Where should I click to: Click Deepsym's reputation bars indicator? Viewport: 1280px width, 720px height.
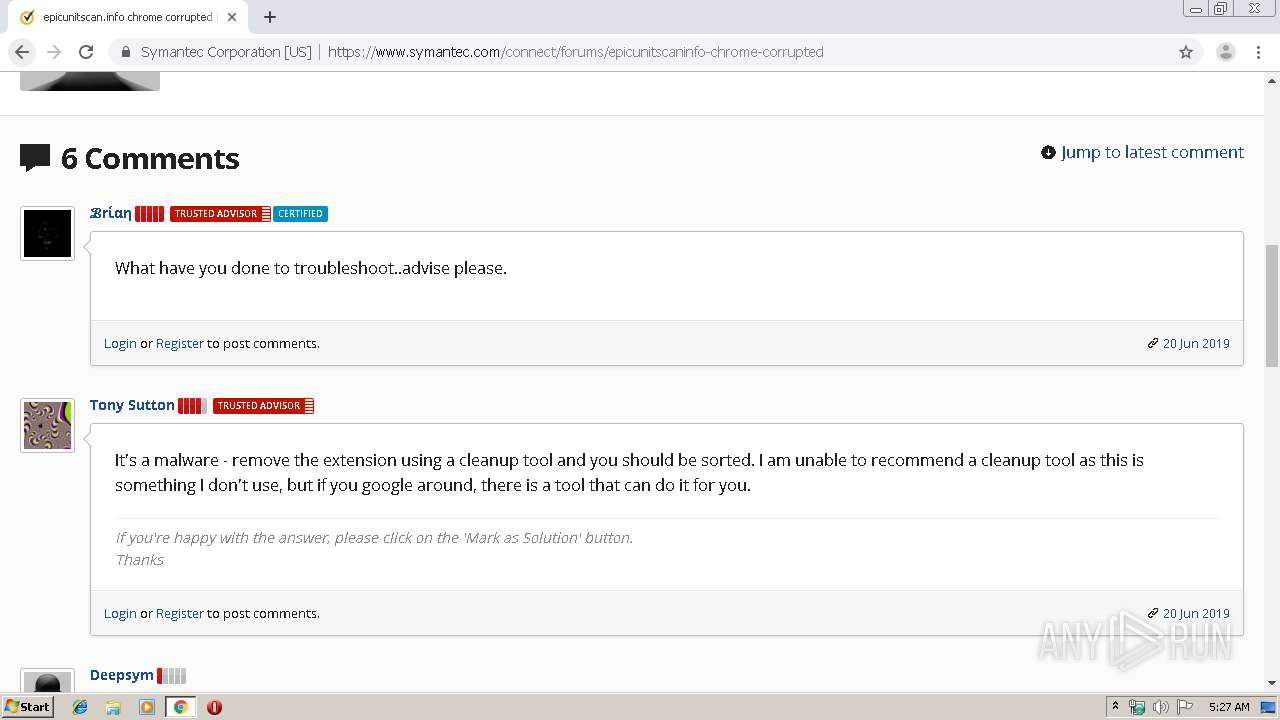[171, 675]
